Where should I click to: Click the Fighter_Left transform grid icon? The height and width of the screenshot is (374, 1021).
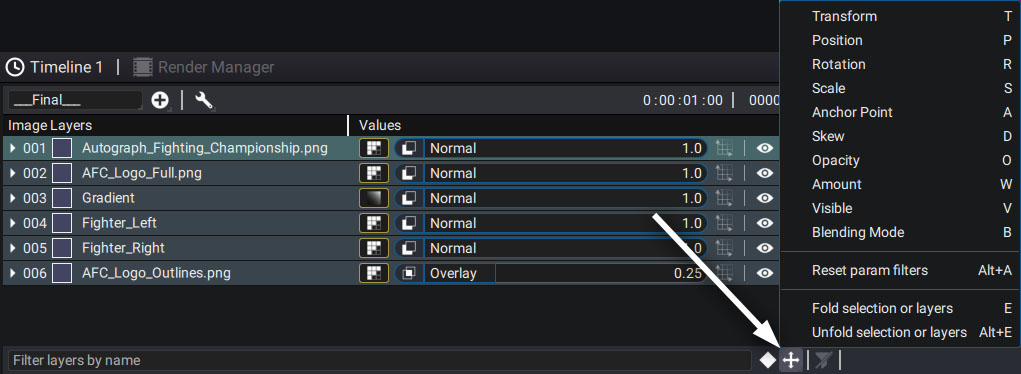click(x=724, y=223)
